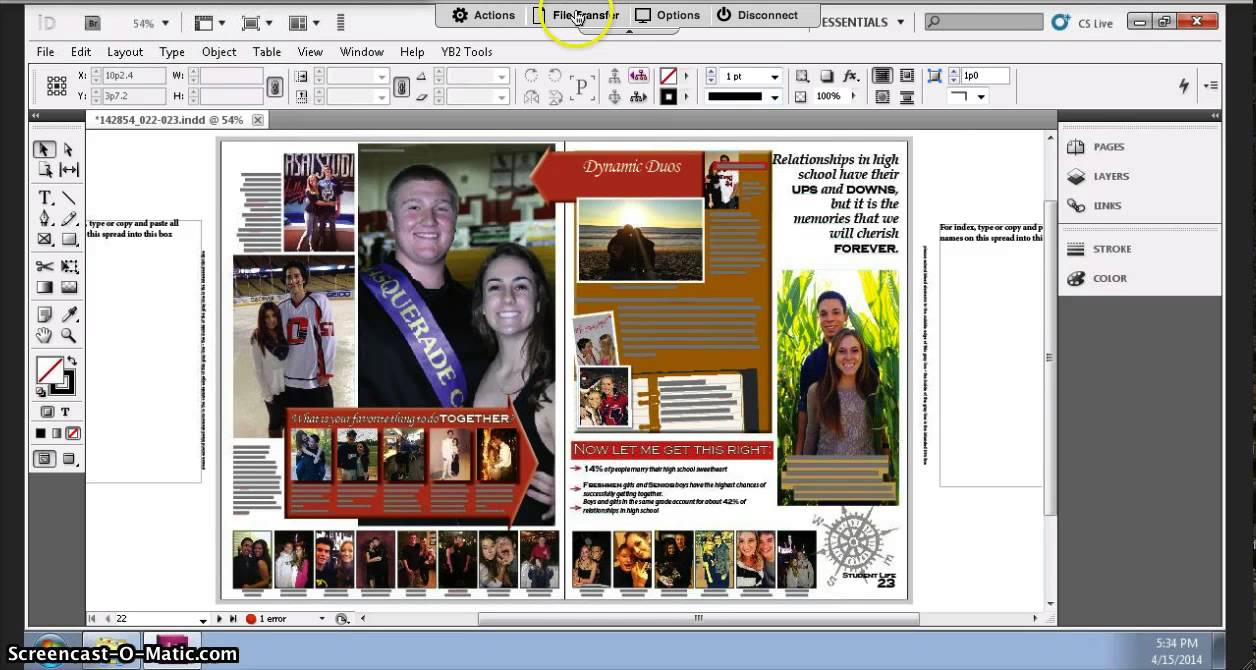Open the Pages panel
1256x670 pixels.
(1108, 147)
